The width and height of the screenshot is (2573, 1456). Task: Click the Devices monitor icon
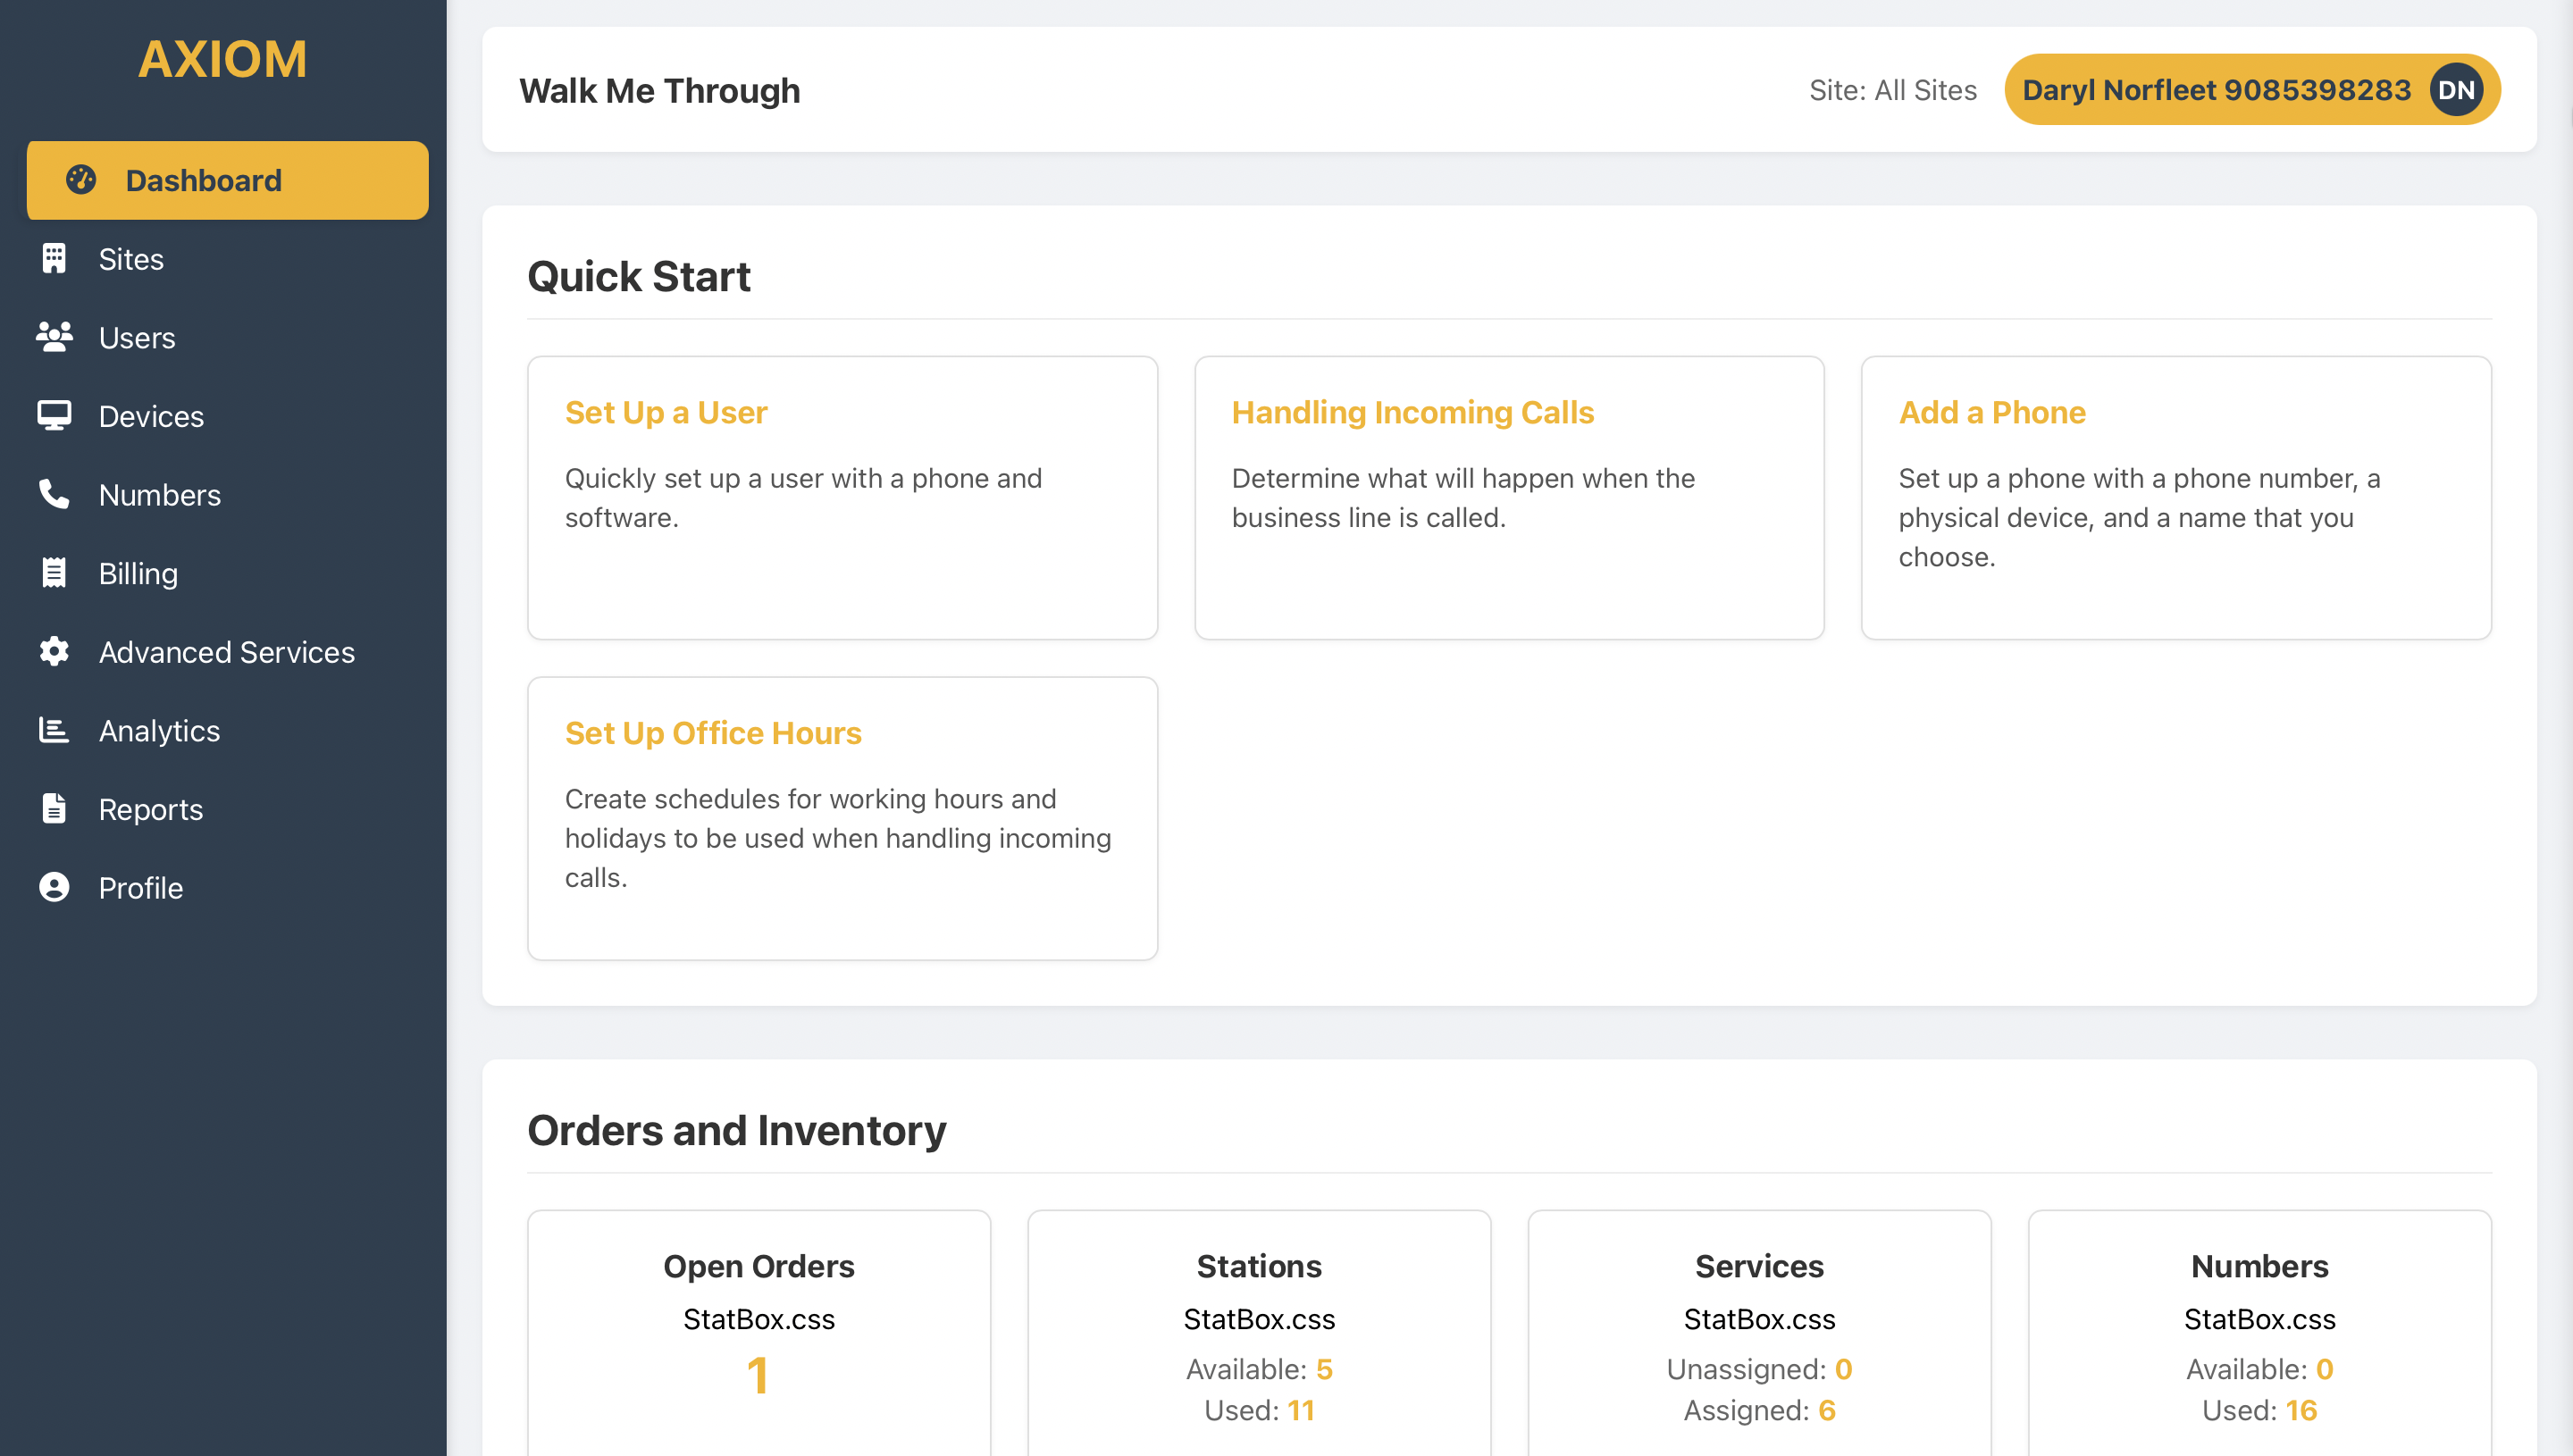pyautogui.click(x=54, y=415)
